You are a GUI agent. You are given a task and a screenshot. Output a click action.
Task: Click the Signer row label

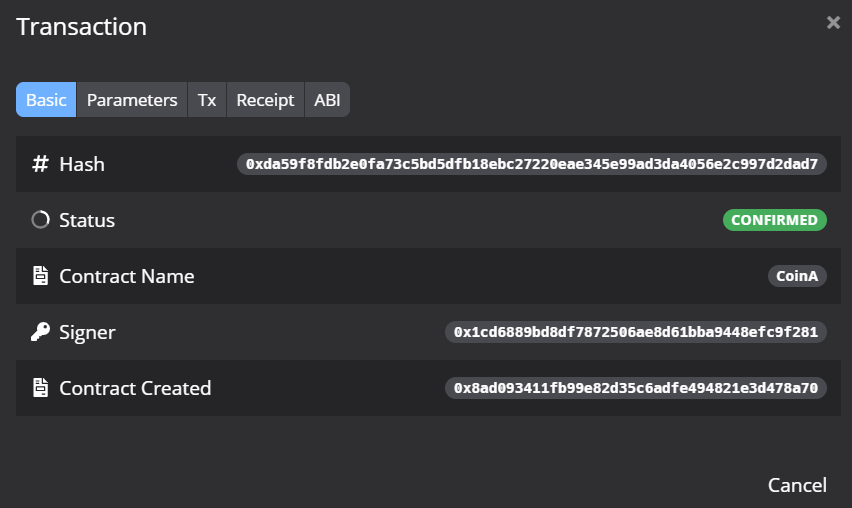pyautogui.click(x=87, y=332)
